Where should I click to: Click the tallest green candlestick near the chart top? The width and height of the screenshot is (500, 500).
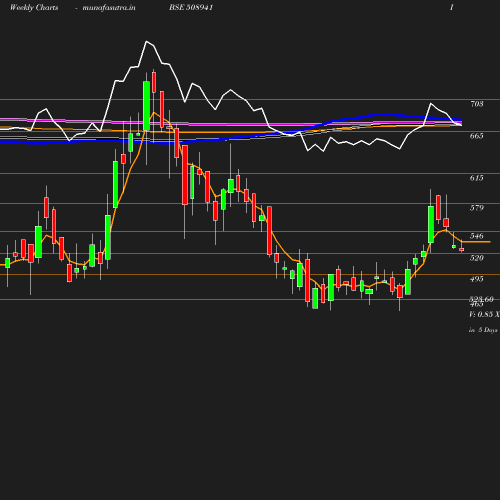pyautogui.click(x=146, y=106)
